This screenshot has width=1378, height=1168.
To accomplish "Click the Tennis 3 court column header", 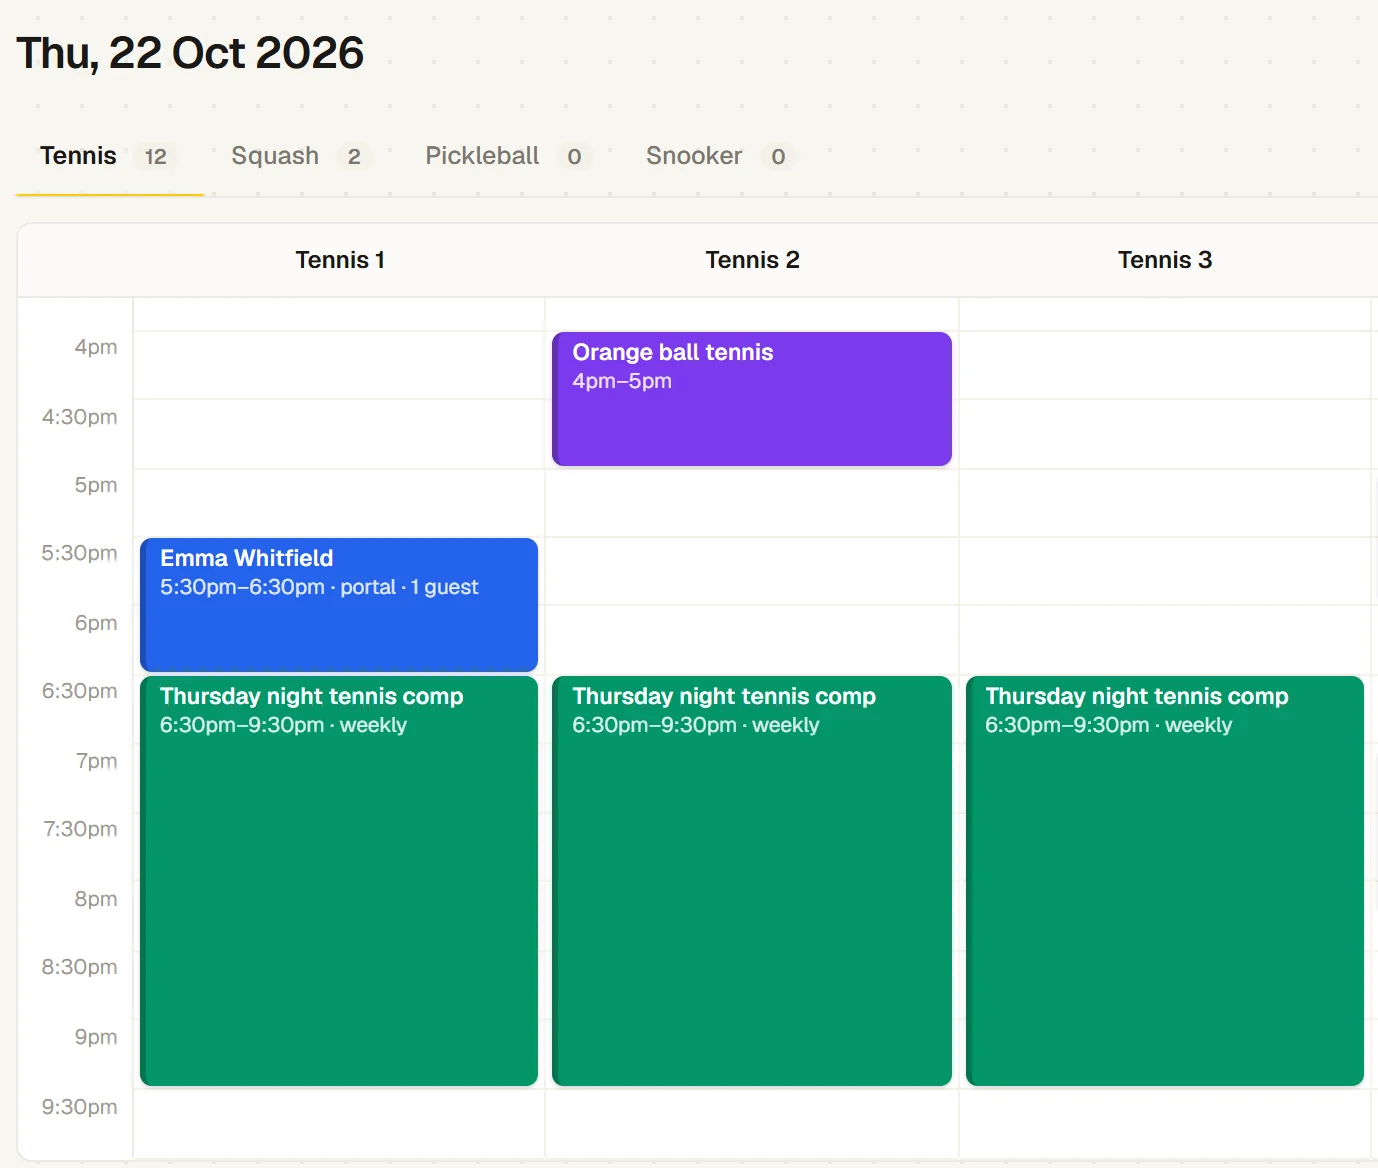I will coord(1165,260).
